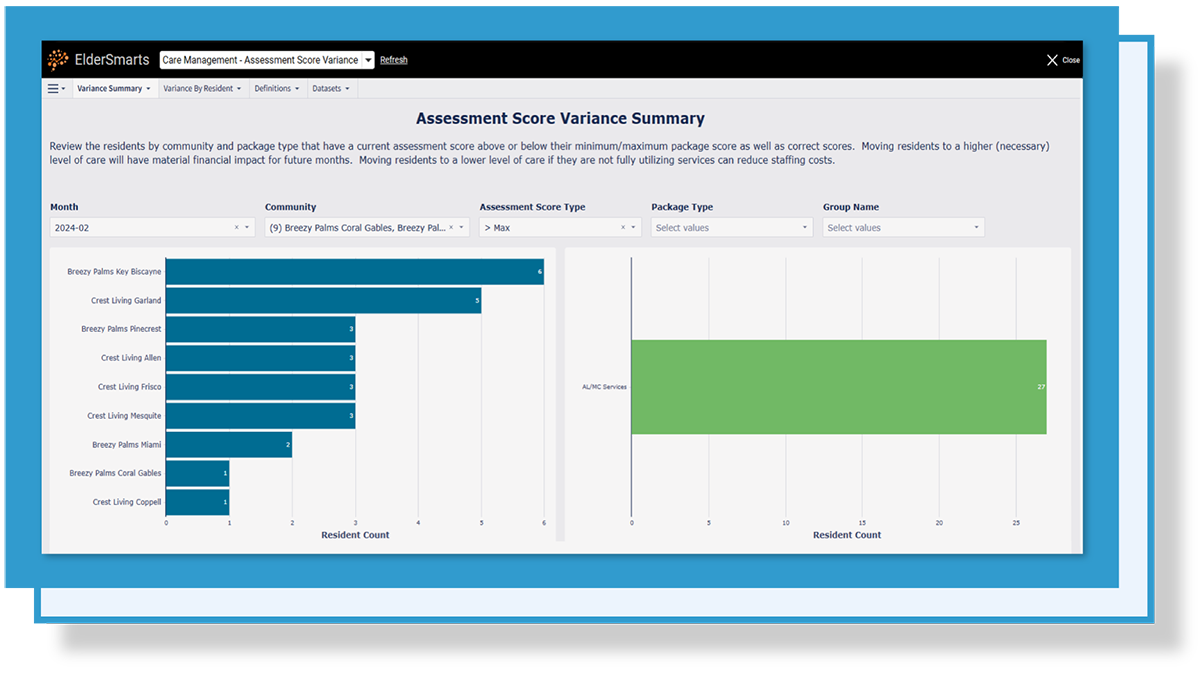Open the Definitions menu
Image resolution: width=1200 pixels, height=688 pixels.
[277, 88]
